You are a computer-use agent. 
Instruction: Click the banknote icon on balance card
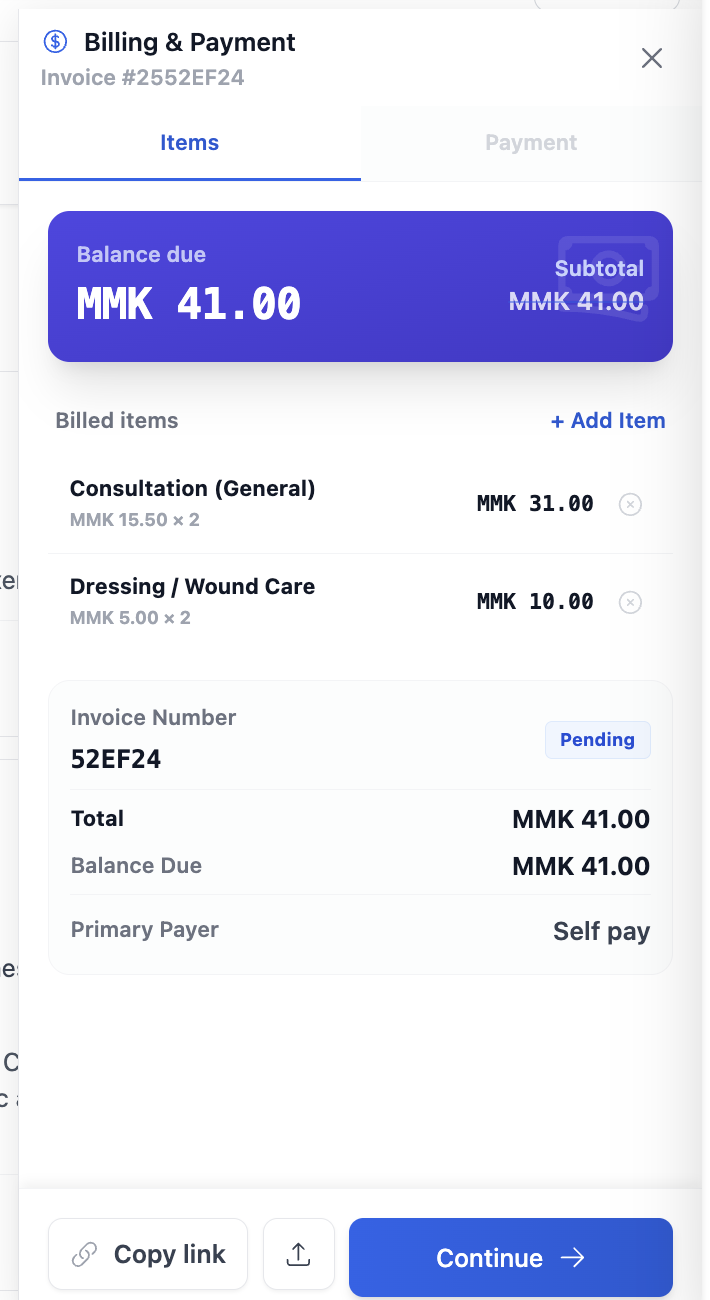(x=608, y=277)
